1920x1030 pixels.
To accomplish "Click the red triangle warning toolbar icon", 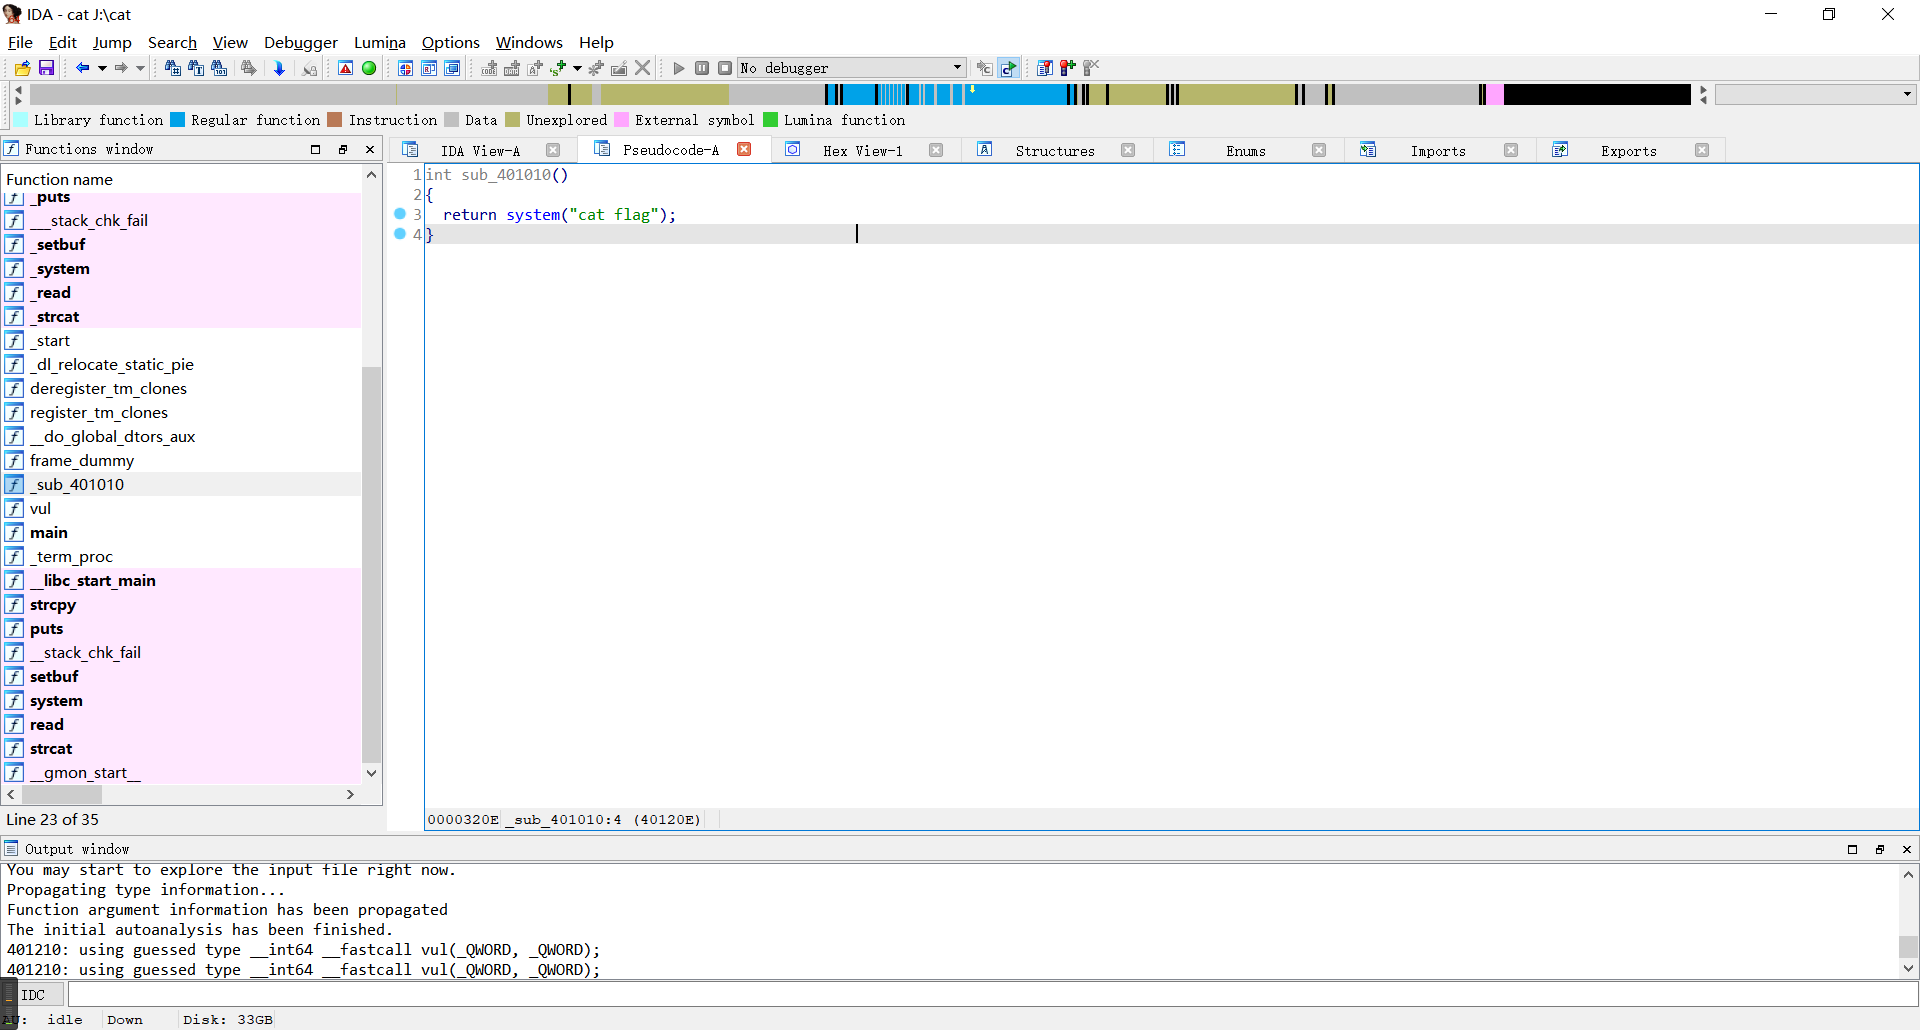I will (345, 68).
